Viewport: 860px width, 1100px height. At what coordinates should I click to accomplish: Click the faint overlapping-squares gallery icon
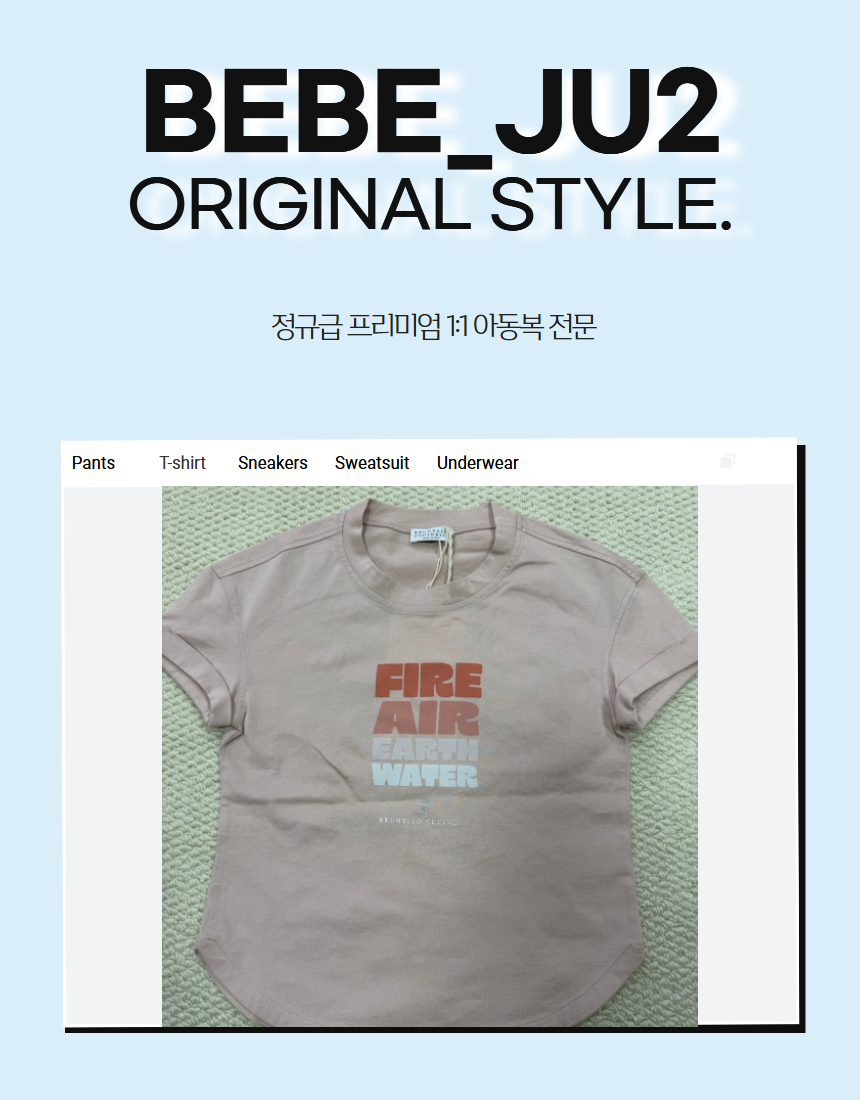[727, 461]
